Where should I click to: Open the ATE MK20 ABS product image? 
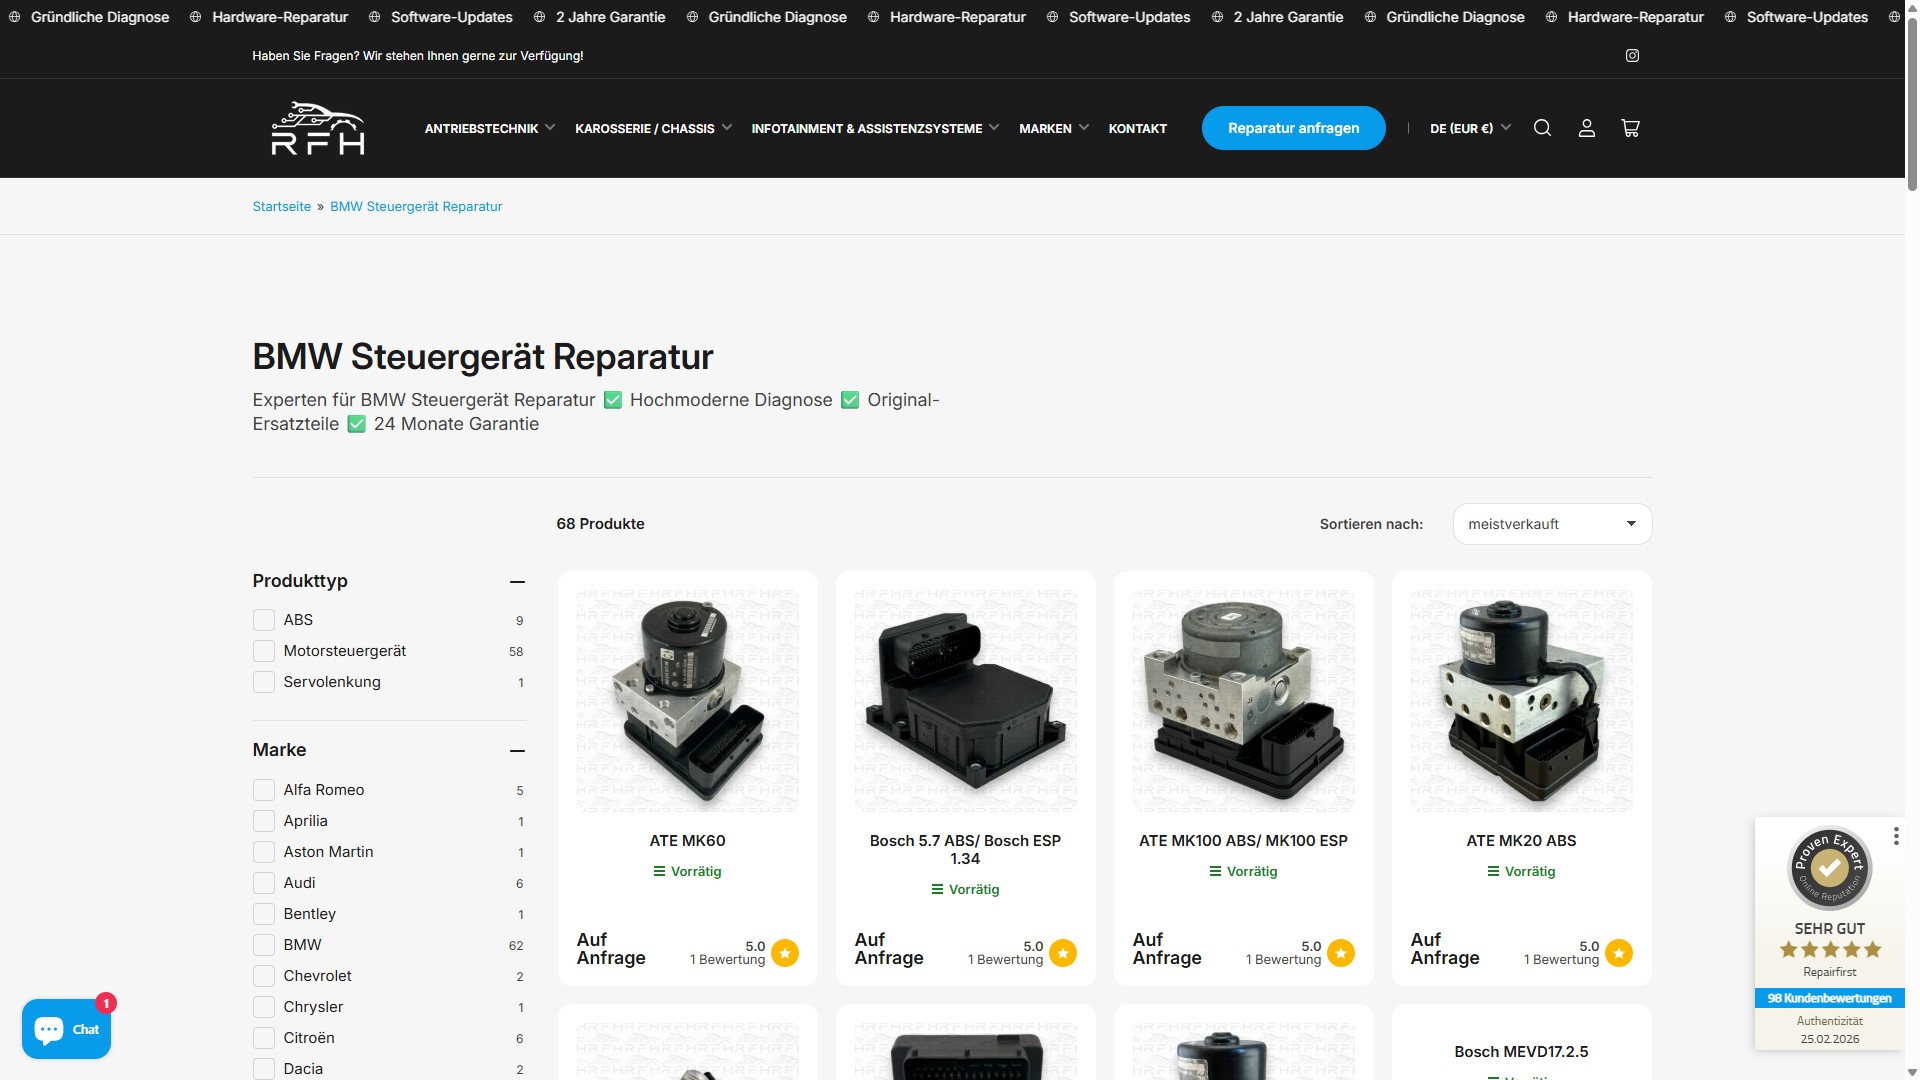[1521, 700]
